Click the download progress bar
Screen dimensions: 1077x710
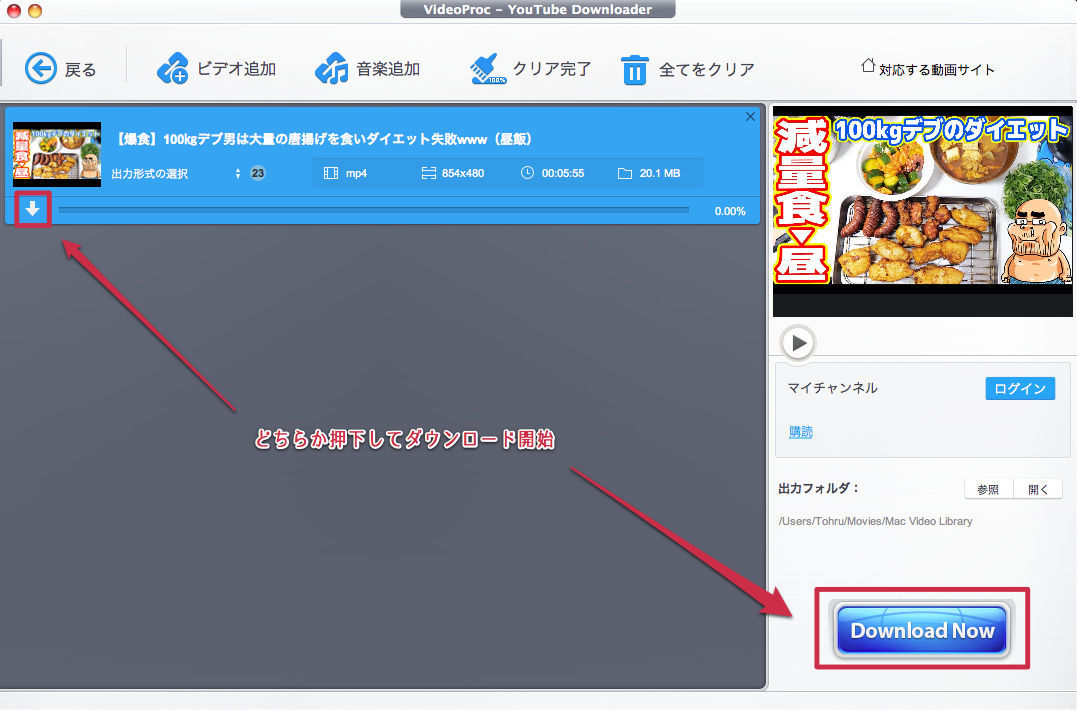coord(374,210)
